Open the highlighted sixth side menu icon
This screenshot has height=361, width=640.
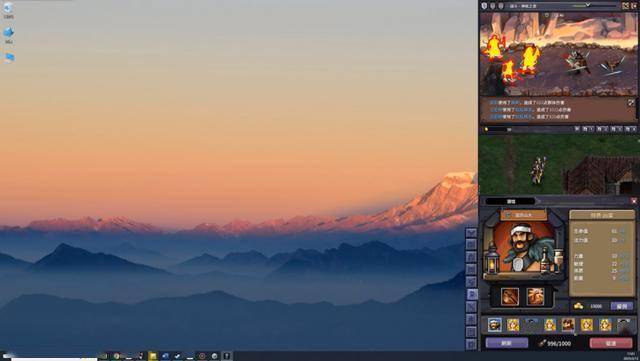point(472,294)
